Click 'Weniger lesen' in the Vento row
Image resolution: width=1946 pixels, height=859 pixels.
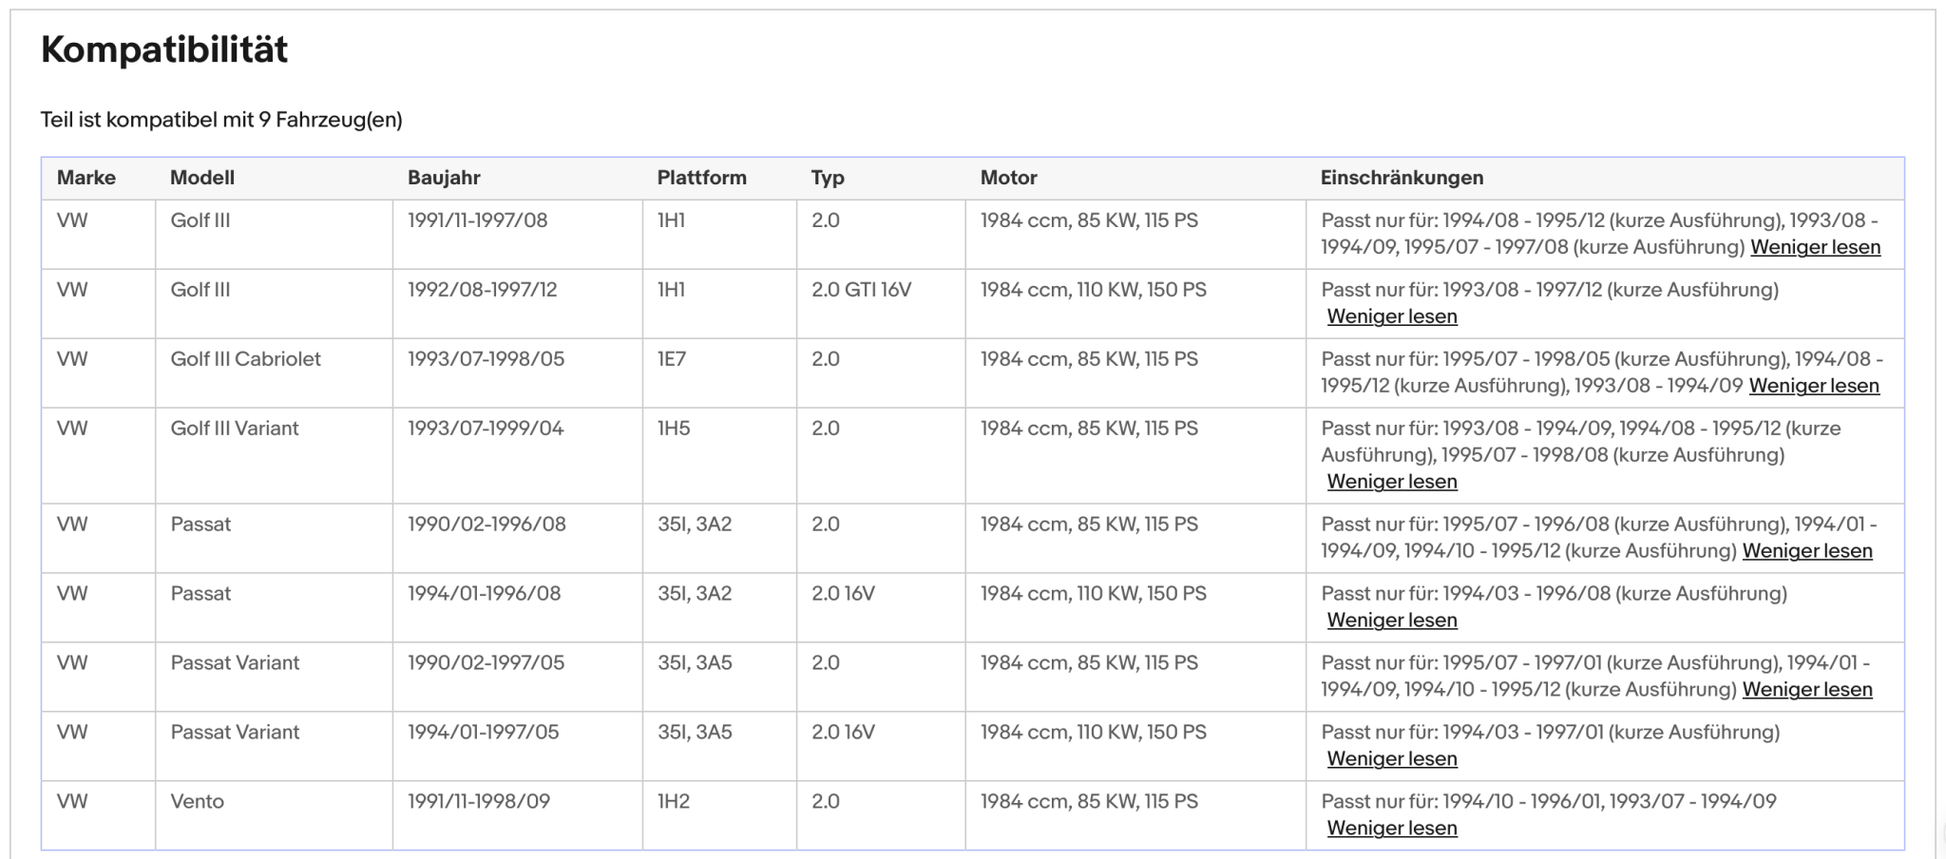[x=1391, y=828]
